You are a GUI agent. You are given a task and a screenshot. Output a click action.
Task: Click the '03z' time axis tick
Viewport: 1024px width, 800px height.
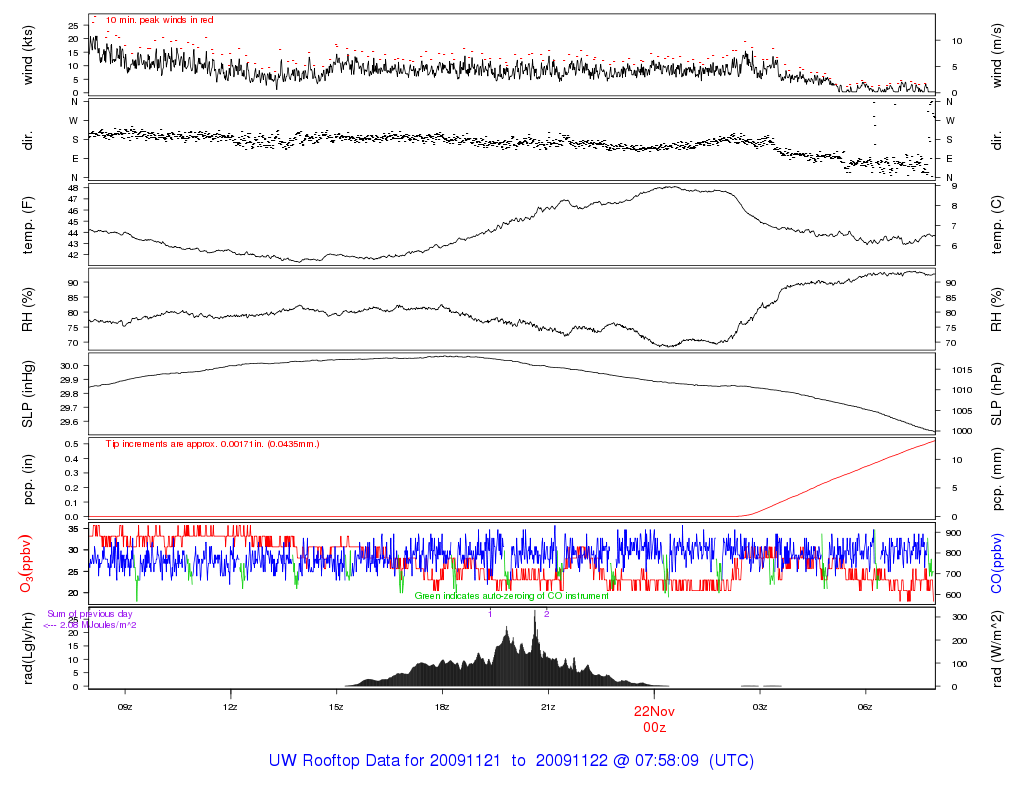tap(760, 707)
